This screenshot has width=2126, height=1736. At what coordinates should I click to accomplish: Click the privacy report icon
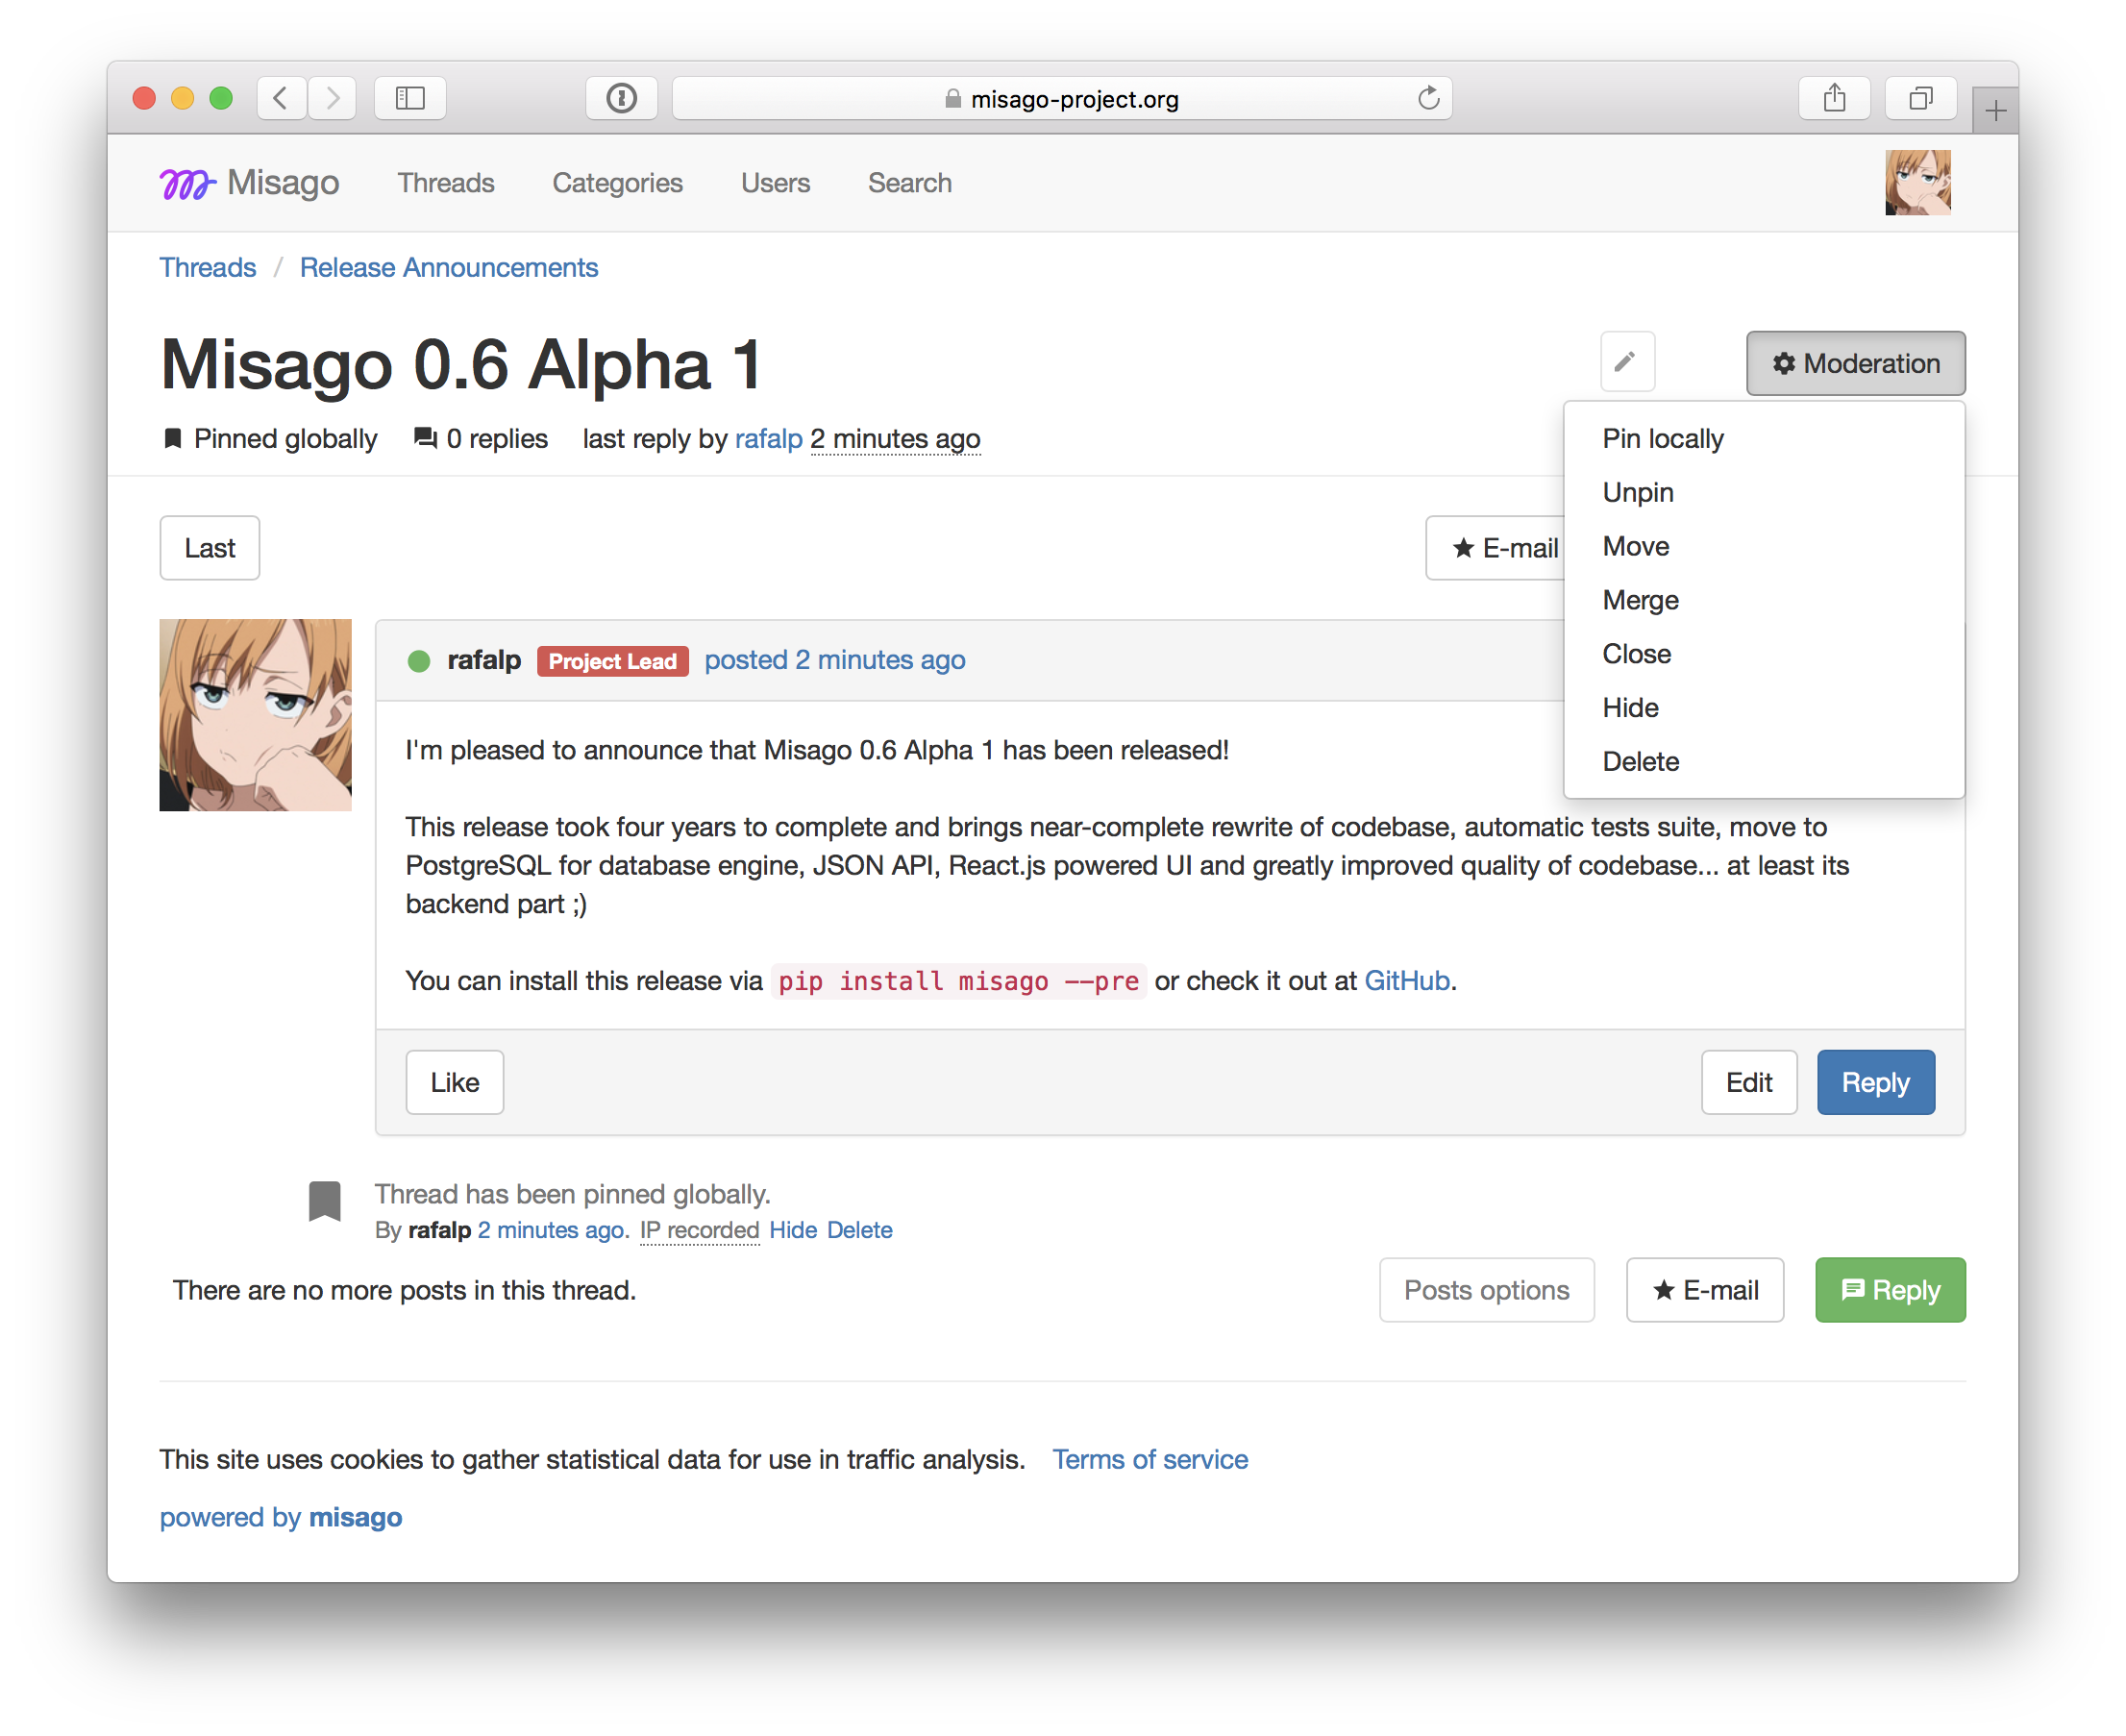pyautogui.click(x=621, y=98)
